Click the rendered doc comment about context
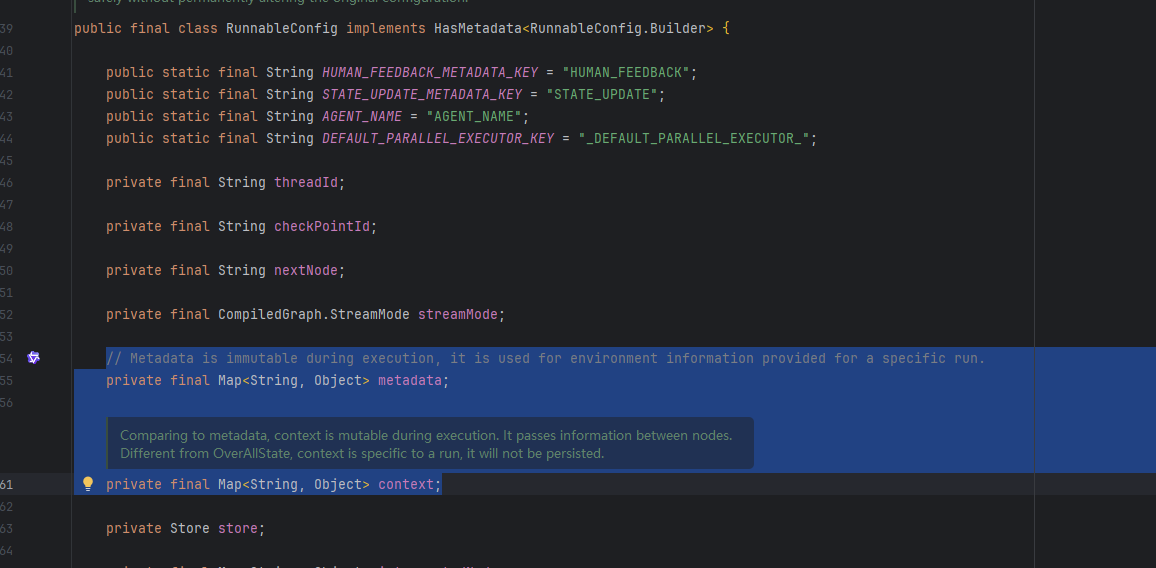This screenshot has width=1156, height=568. point(431,443)
